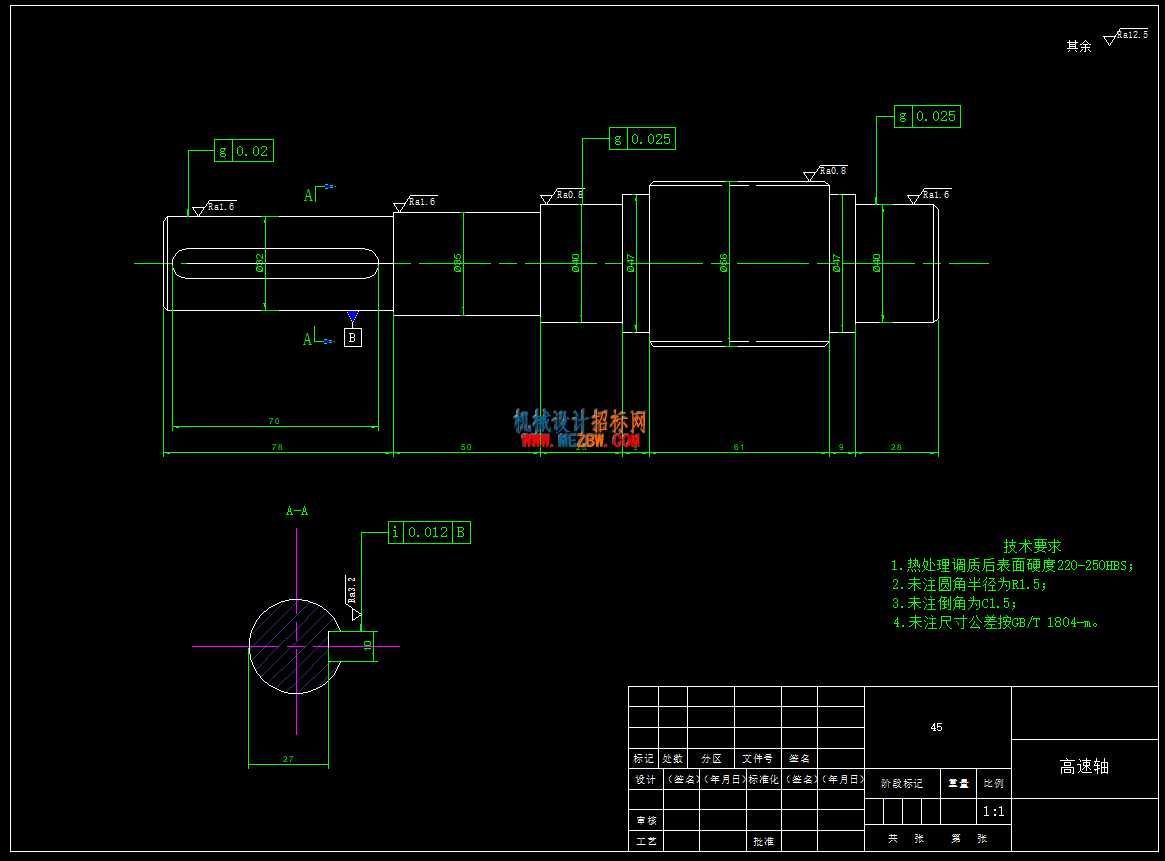Select the blue datum triangle above B
This screenshot has height=861, width=1165.
point(353,317)
